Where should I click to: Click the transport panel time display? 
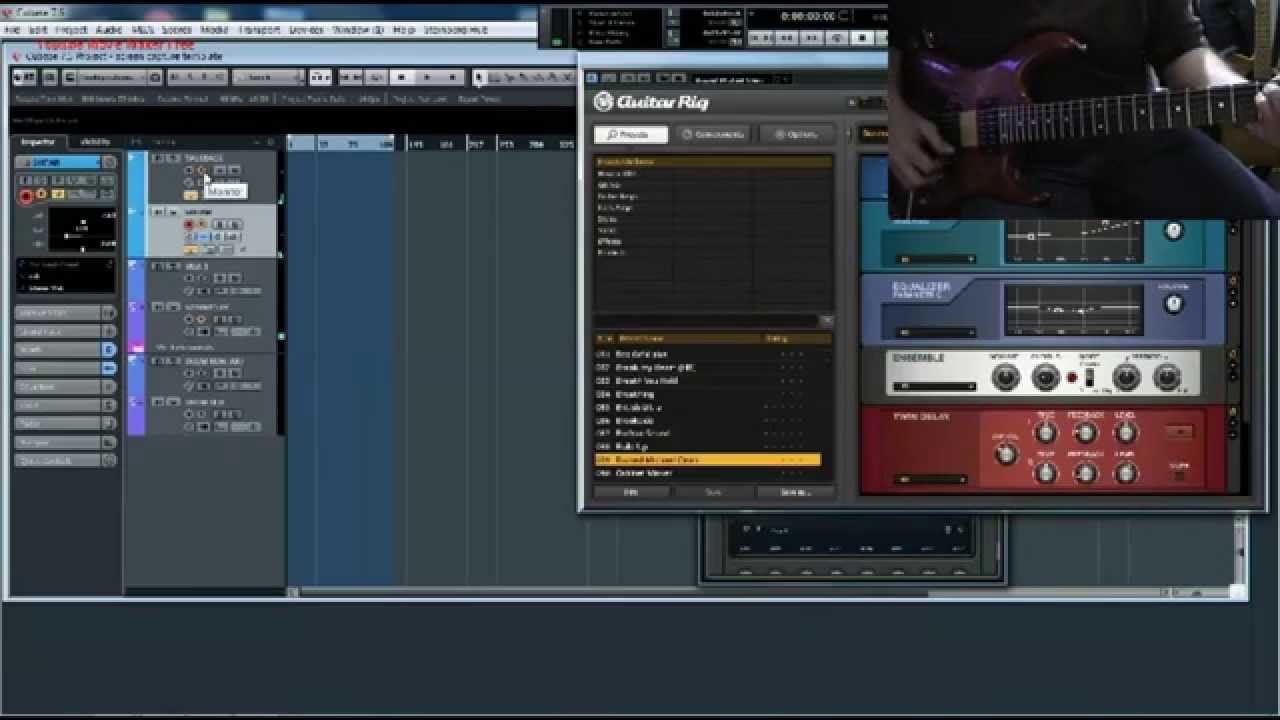click(x=807, y=17)
